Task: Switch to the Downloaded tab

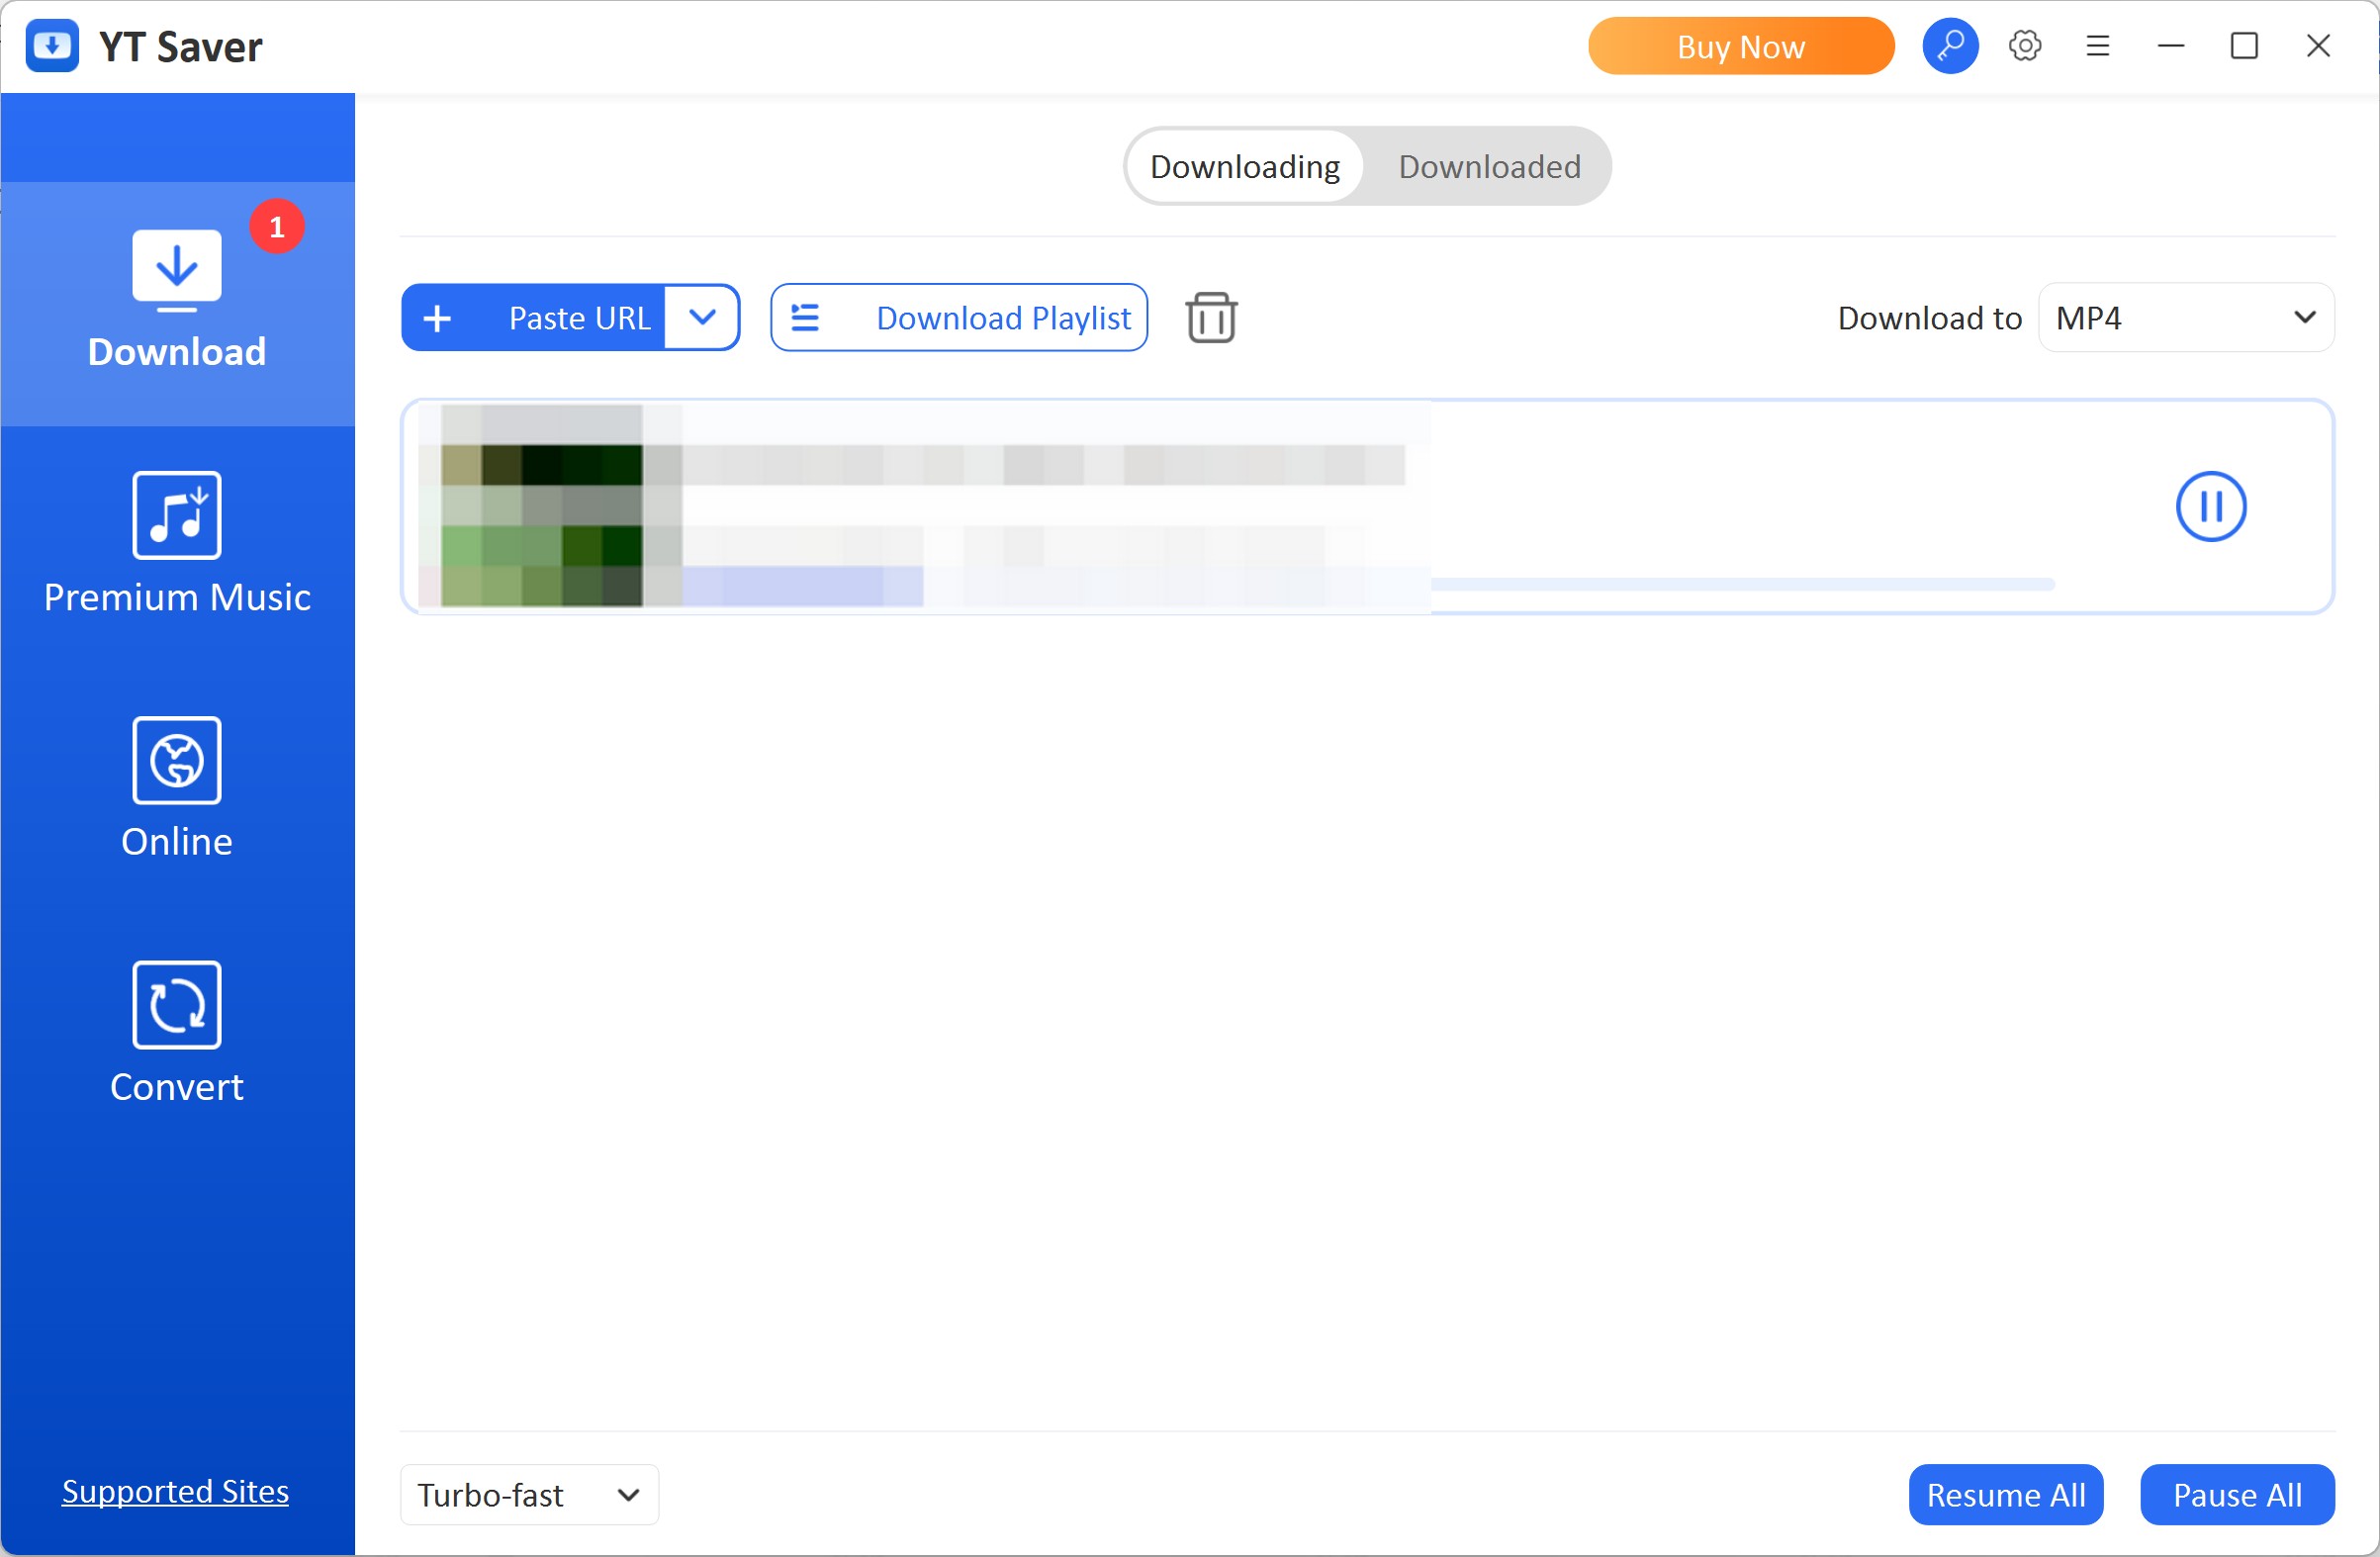Action: click(x=1489, y=166)
